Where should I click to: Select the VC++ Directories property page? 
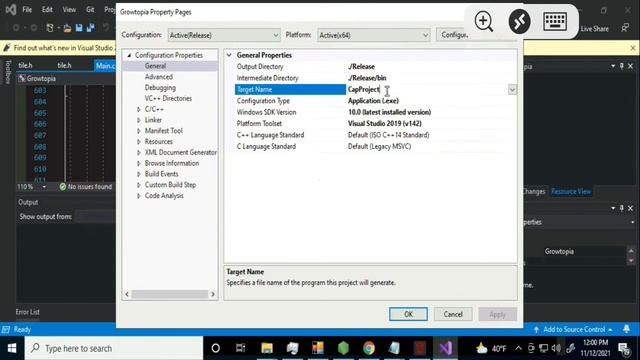[168, 98]
